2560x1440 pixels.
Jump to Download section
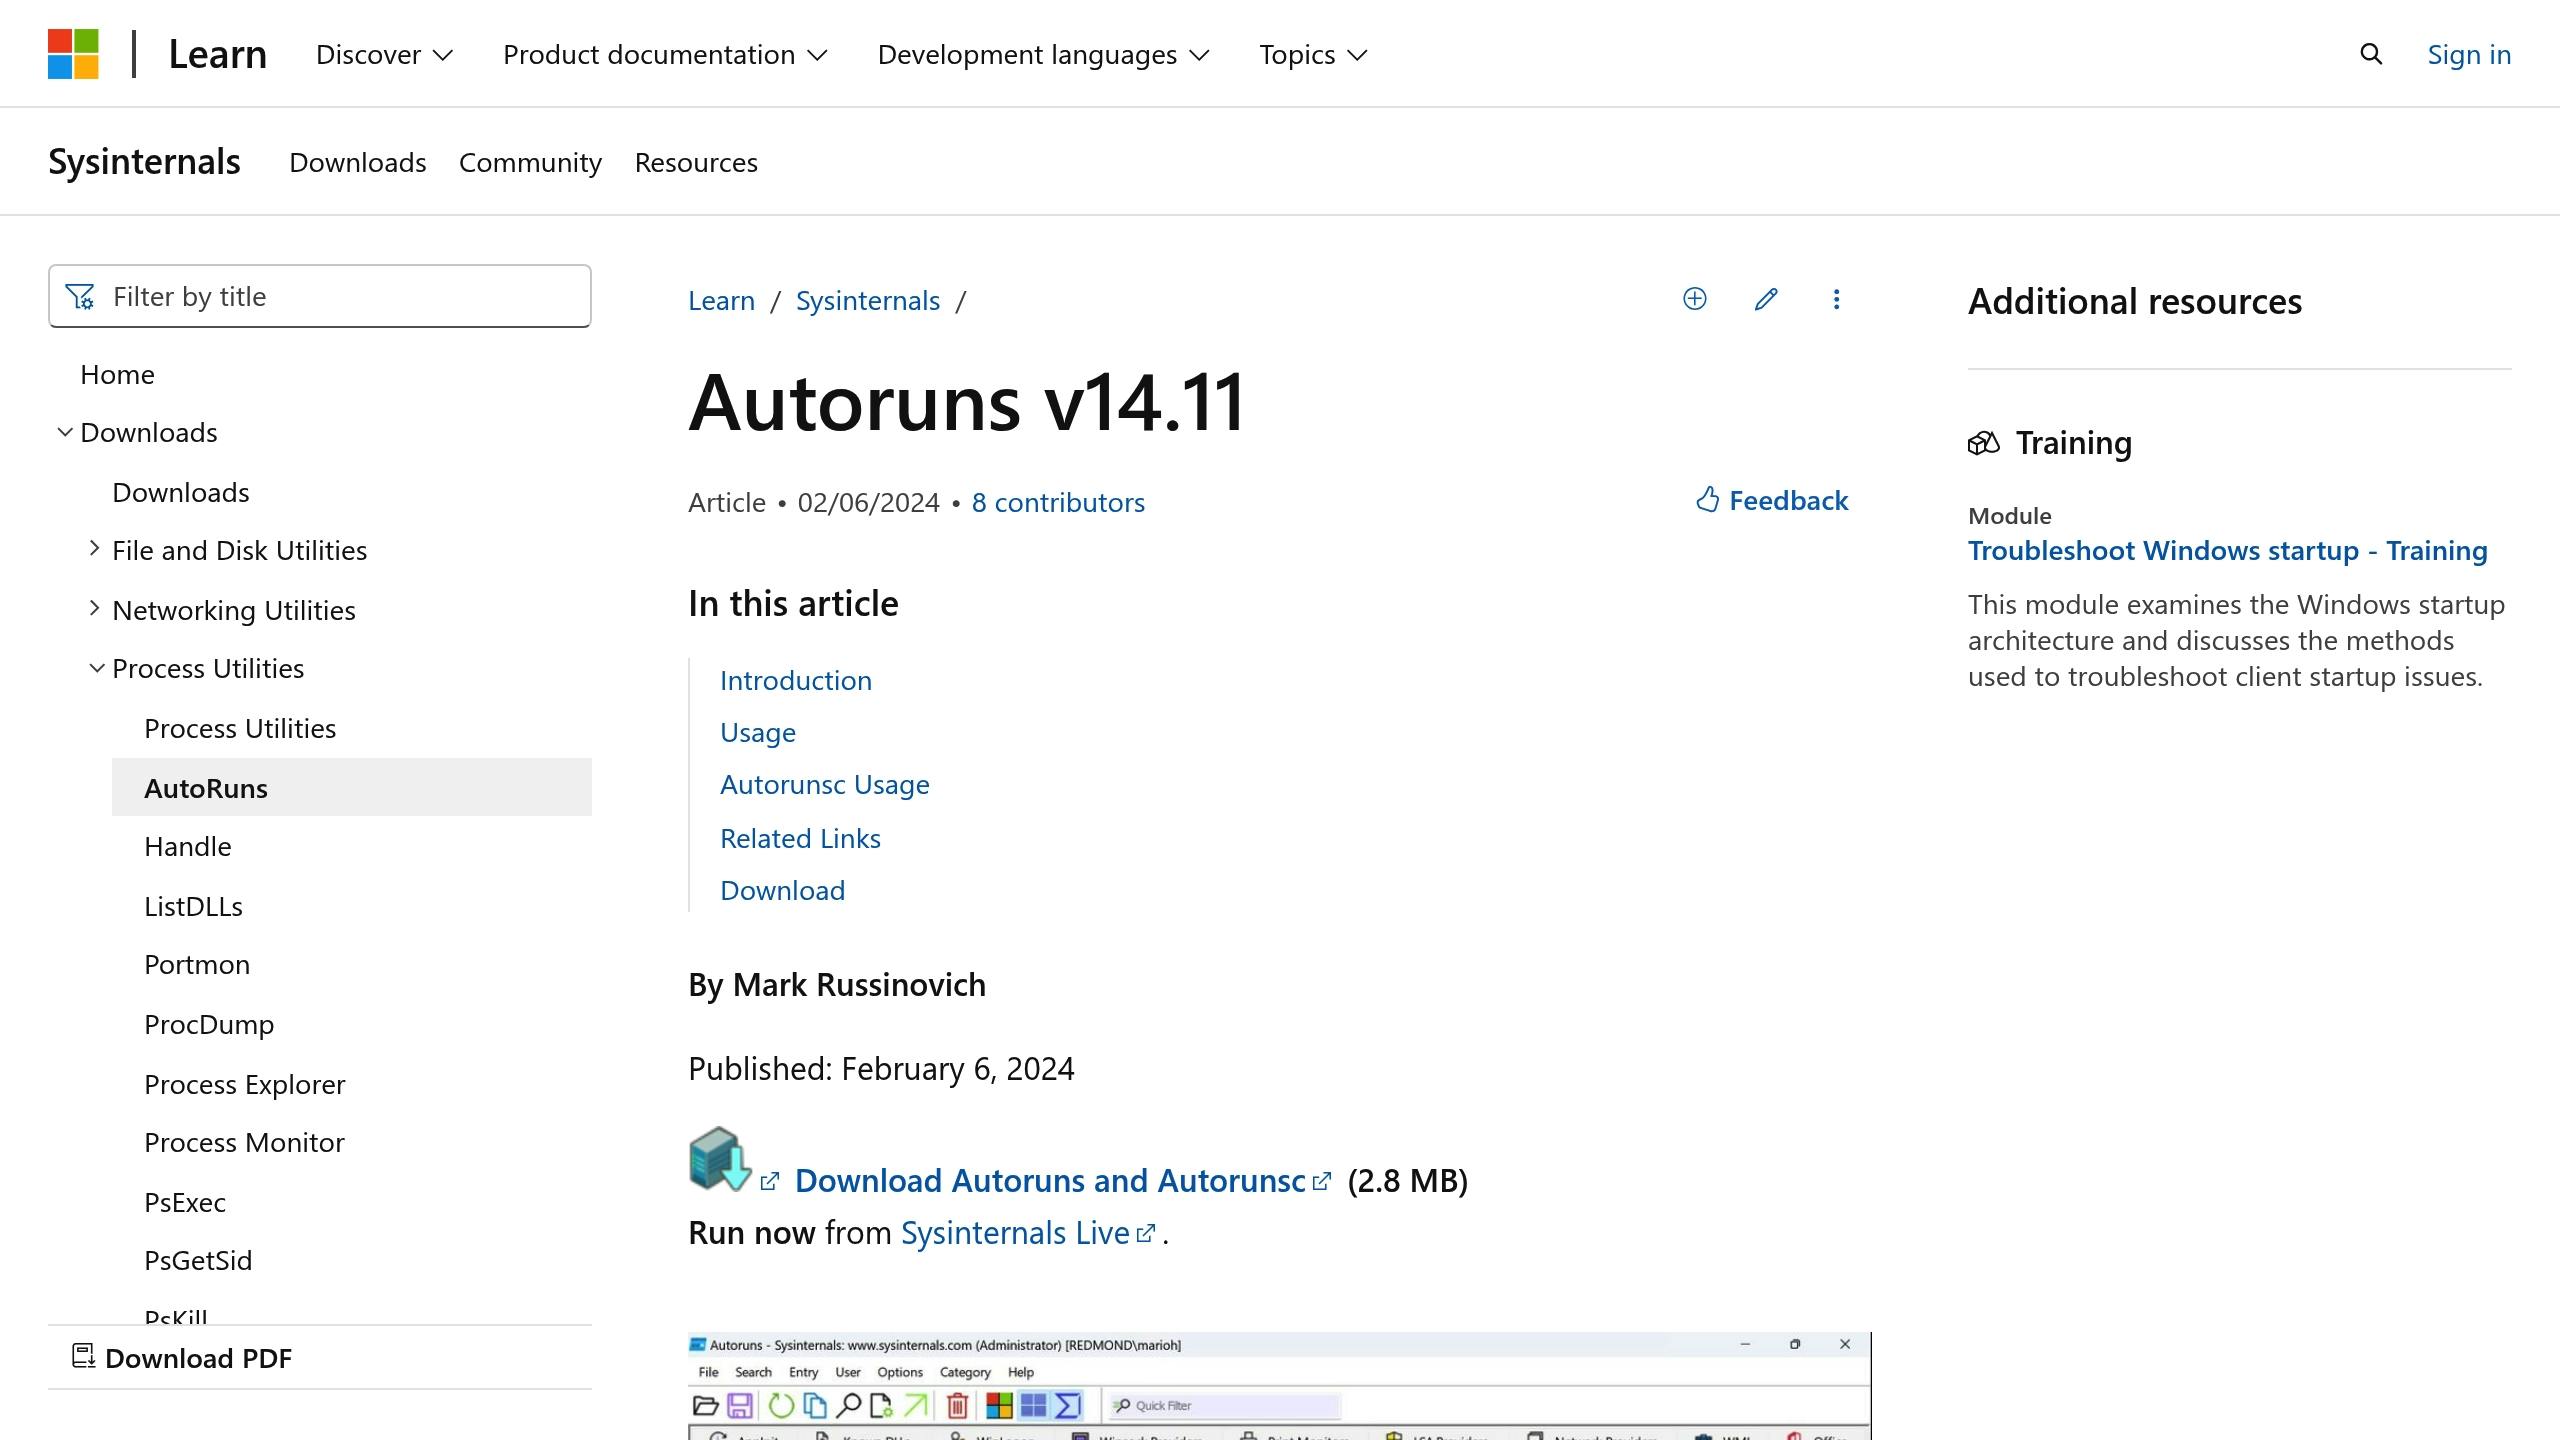pos(783,890)
